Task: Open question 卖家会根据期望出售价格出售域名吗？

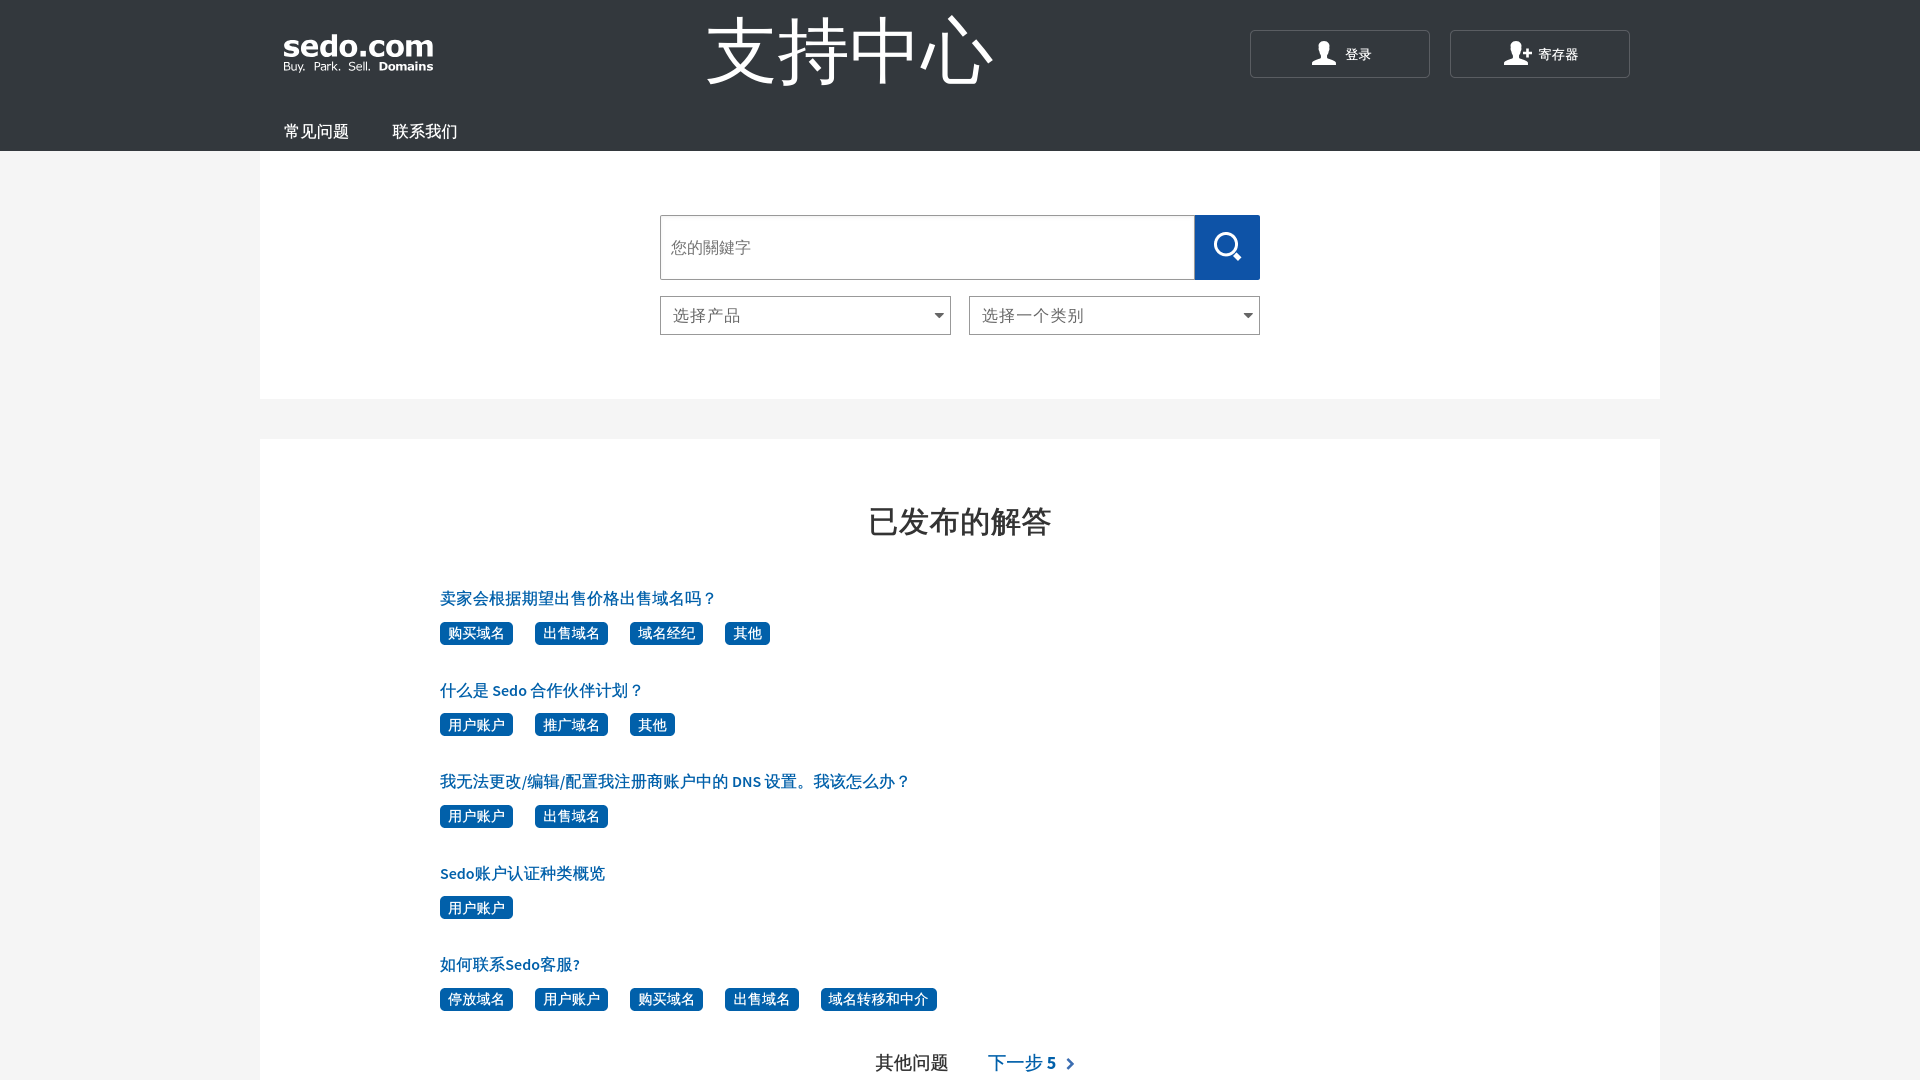Action: [578, 598]
